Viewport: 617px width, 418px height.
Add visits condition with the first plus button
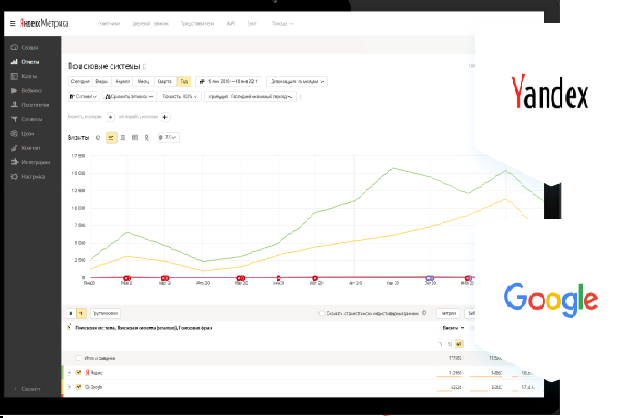coord(111,117)
